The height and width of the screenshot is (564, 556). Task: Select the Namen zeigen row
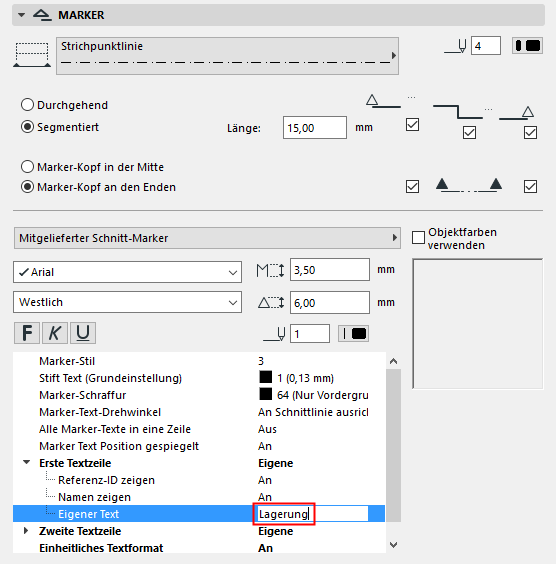coord(199,497)
